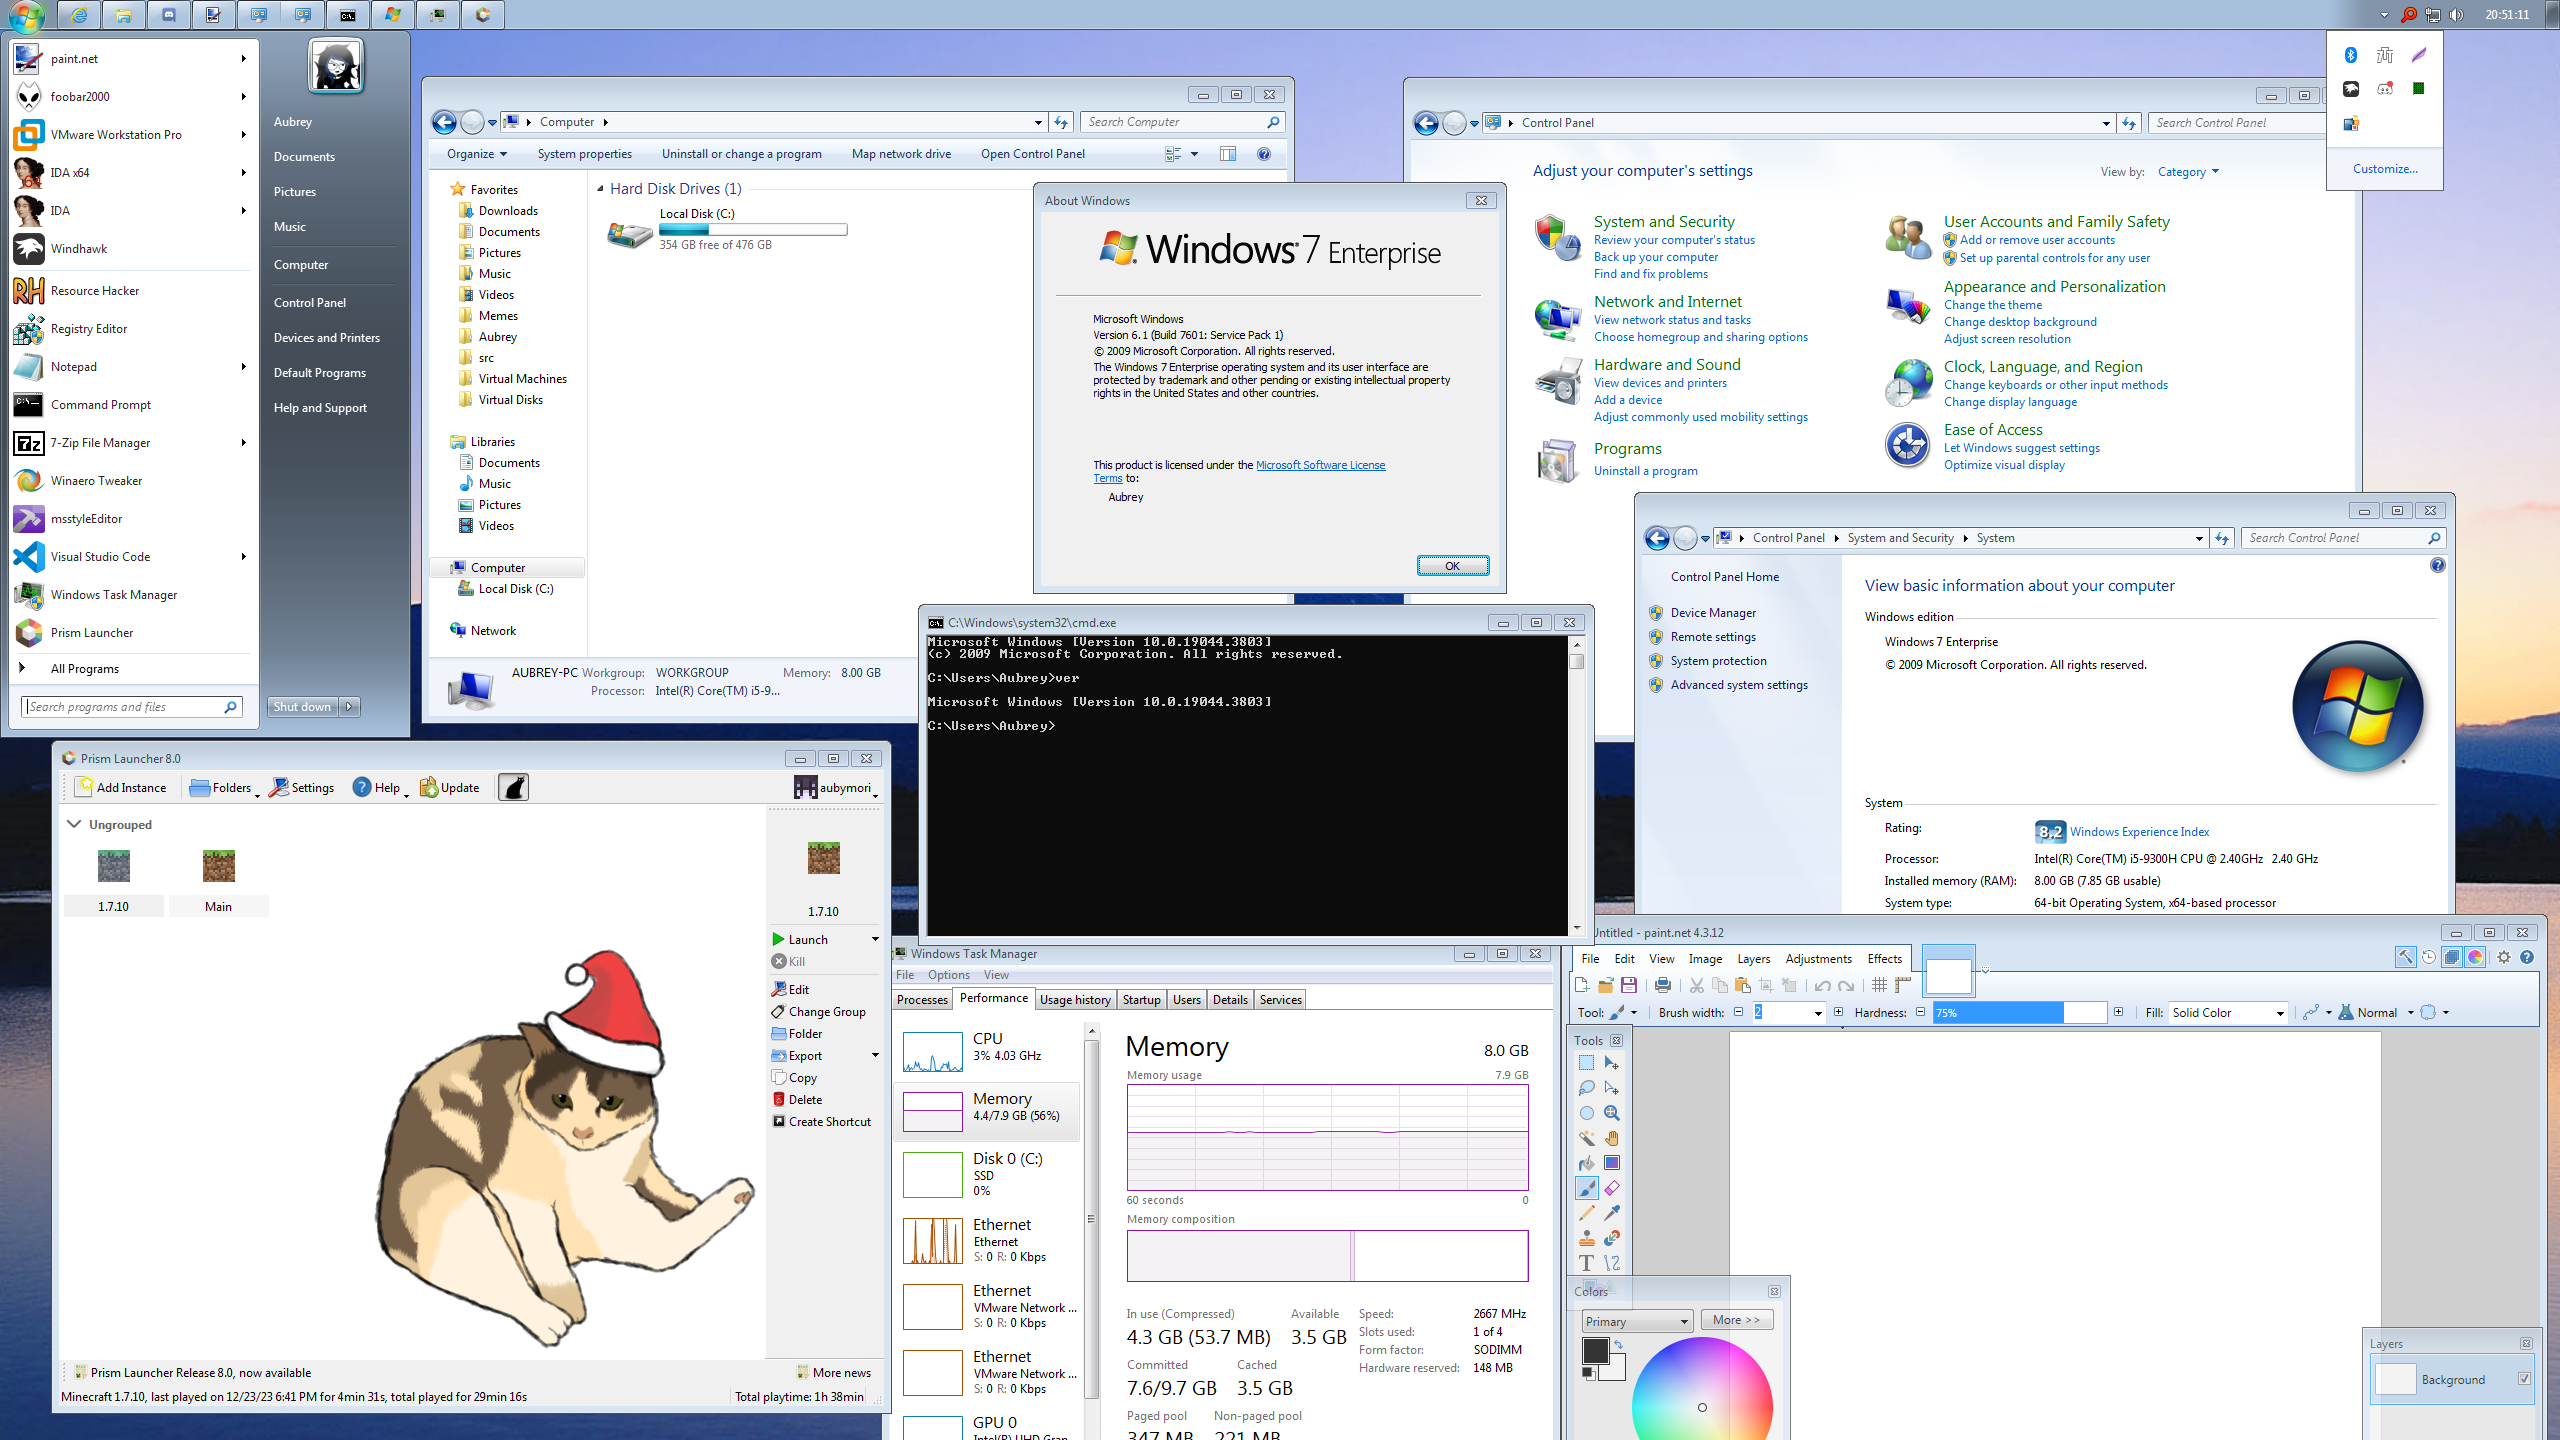
Task: Open the View by Category dropdown
Action: point(2188,172)
